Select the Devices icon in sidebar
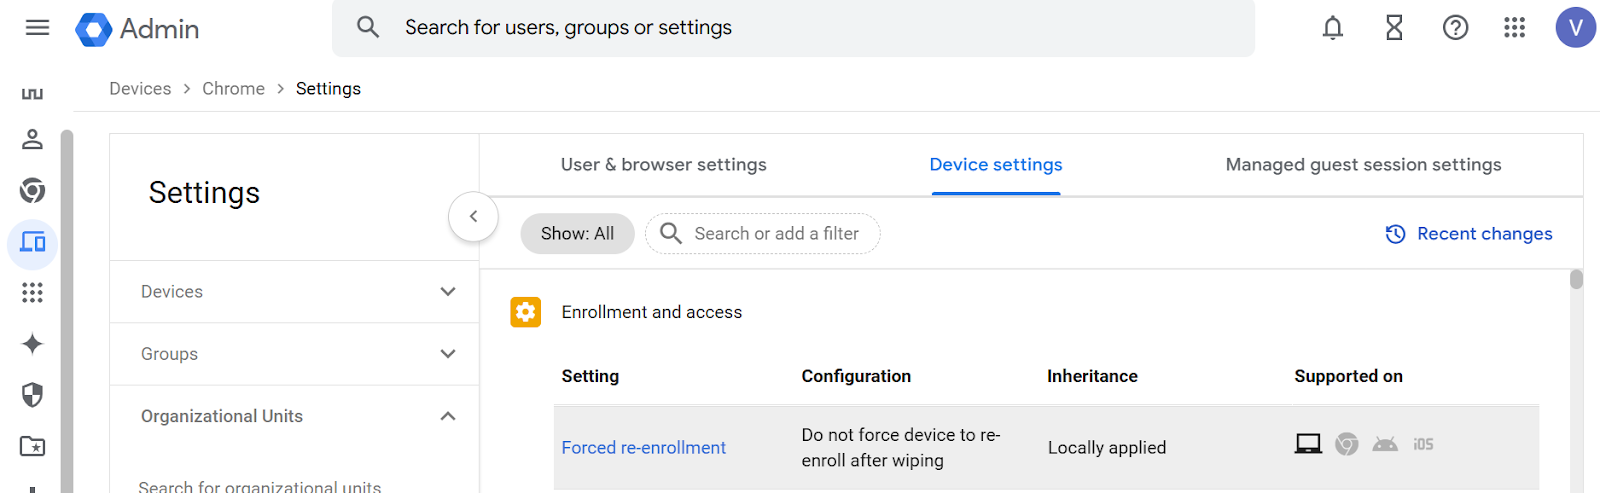This screenshot has height=493, width=1600. pos(32,242)
